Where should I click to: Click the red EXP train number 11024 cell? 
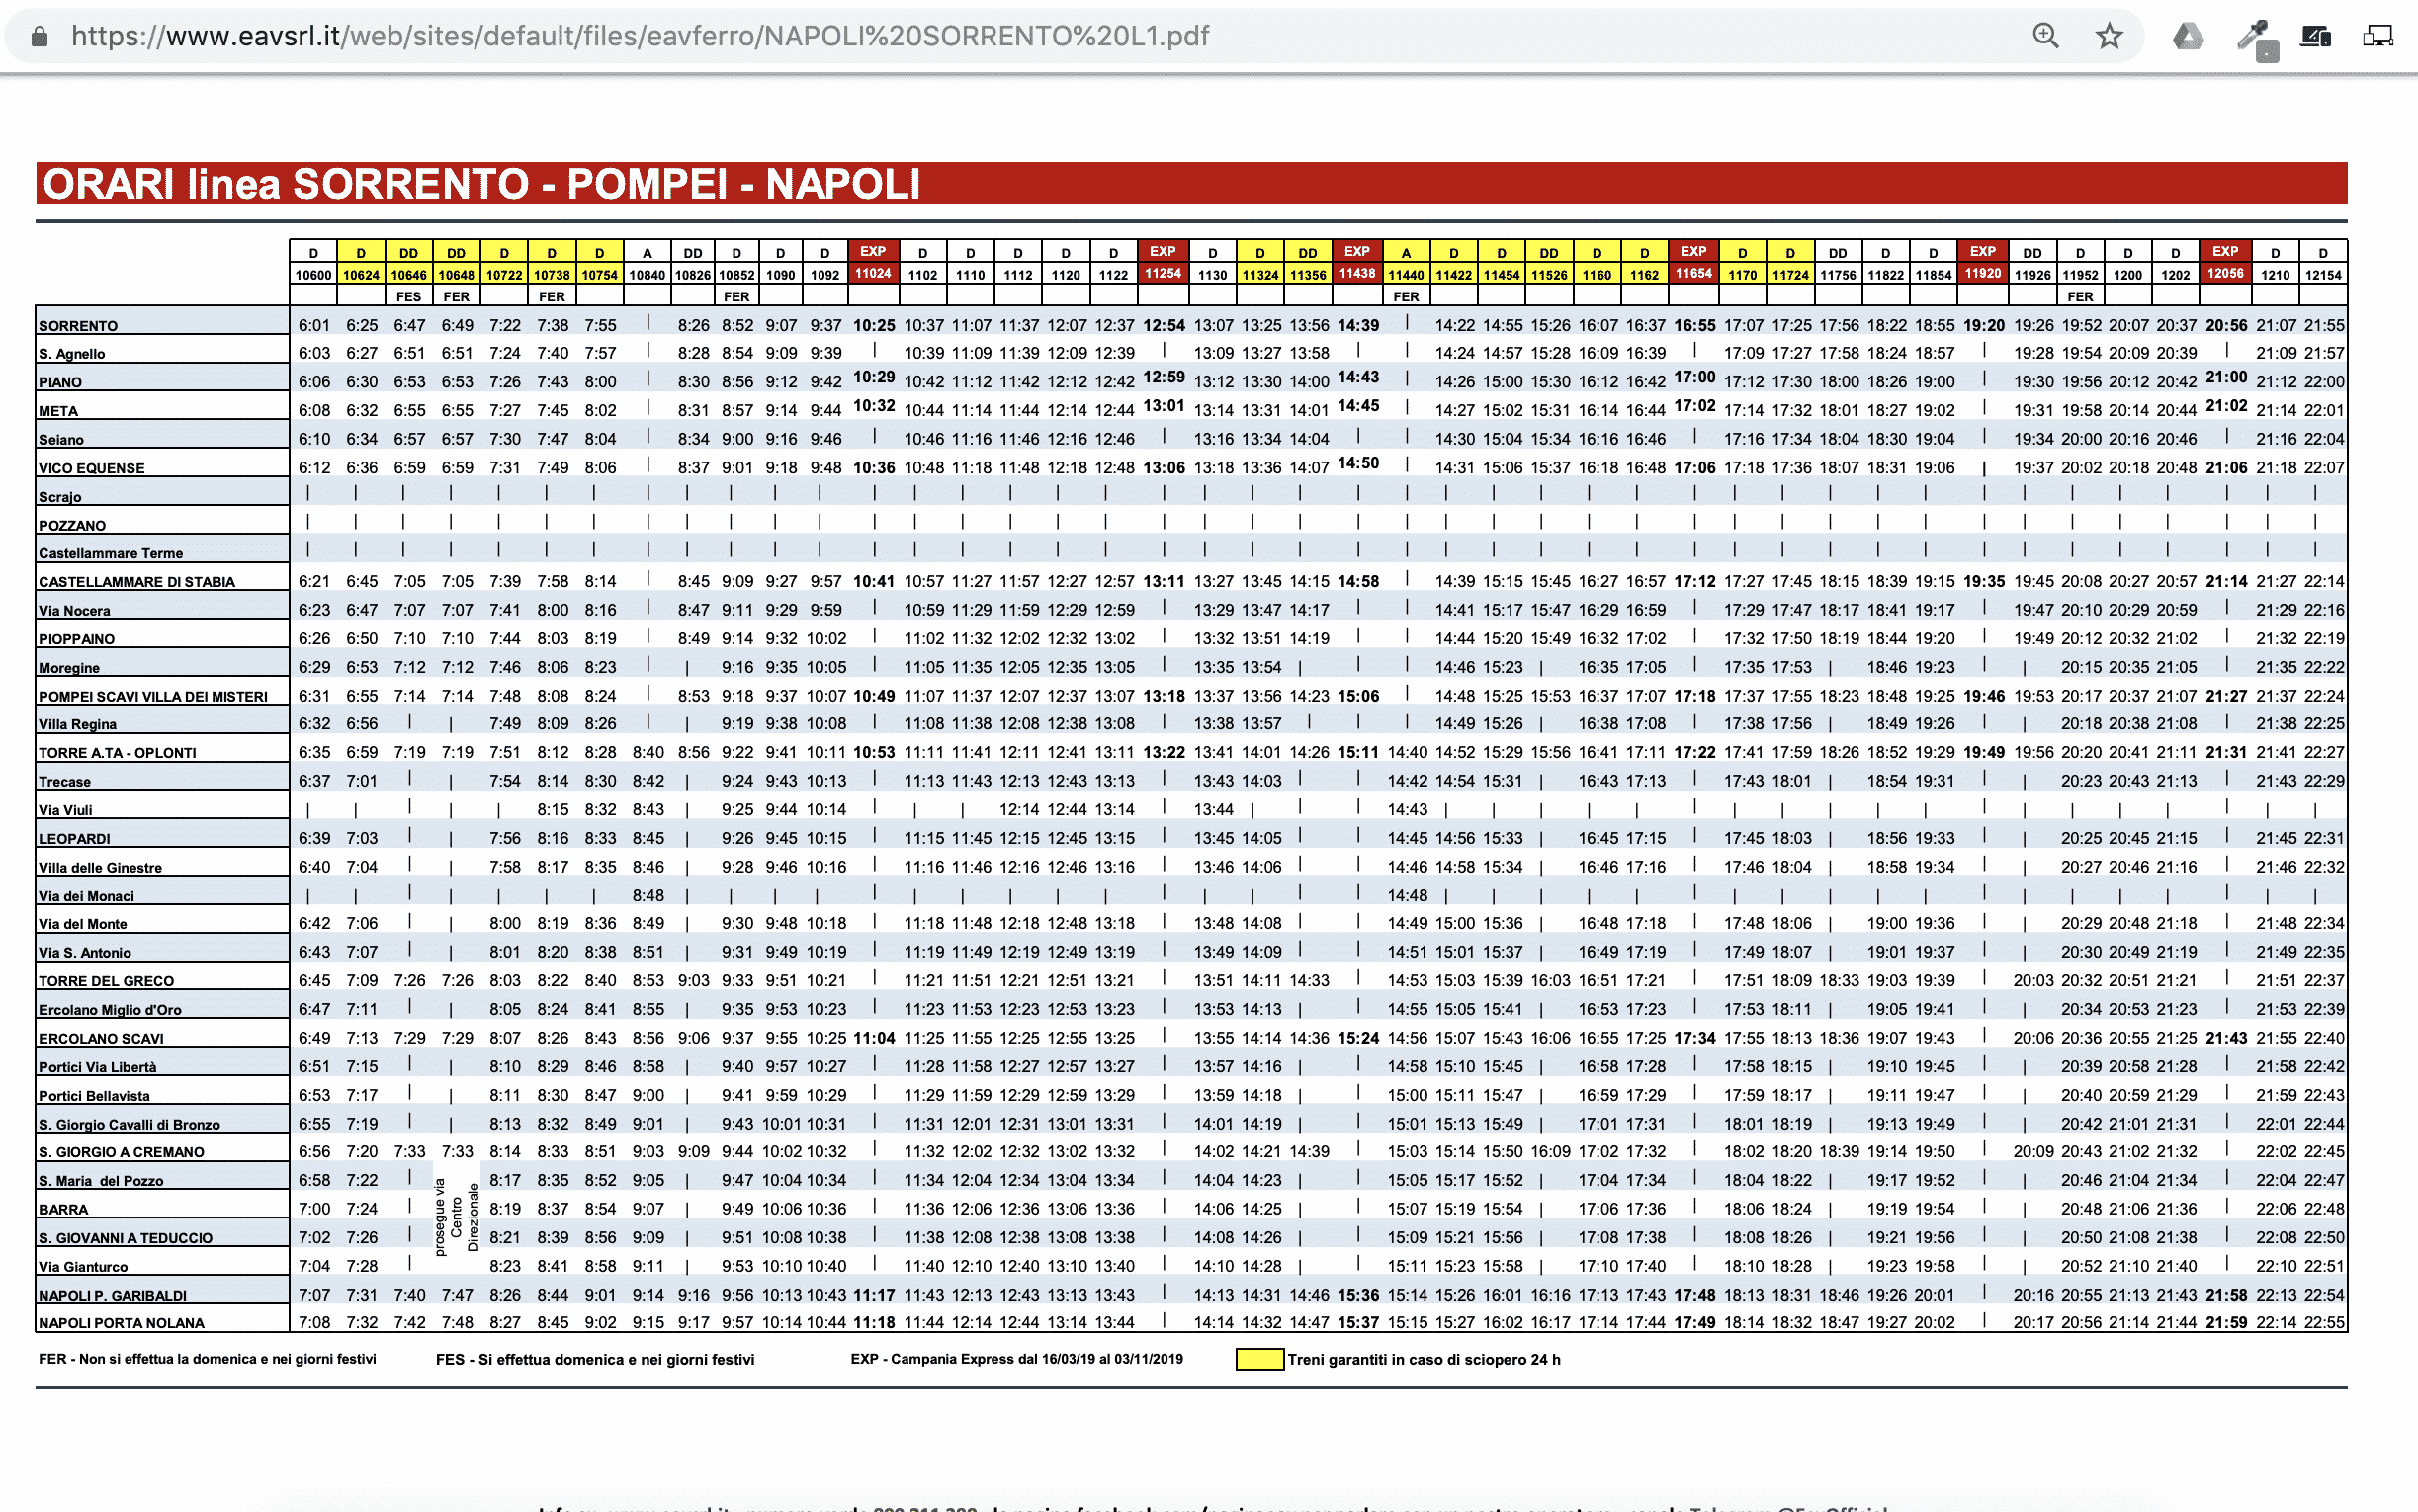pos(873,273)
